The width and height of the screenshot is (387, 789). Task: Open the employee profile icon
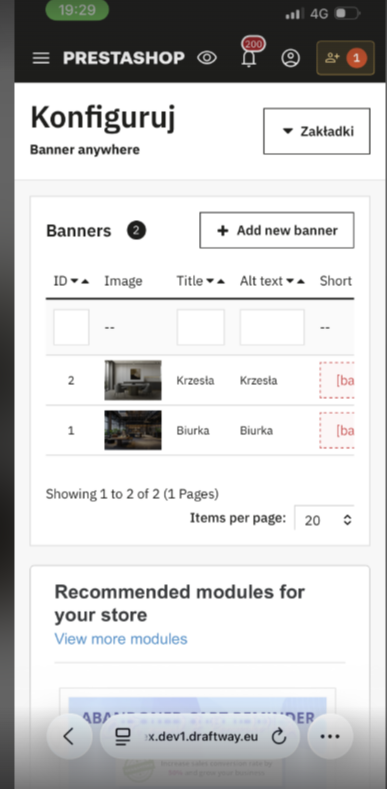[290, 58]
